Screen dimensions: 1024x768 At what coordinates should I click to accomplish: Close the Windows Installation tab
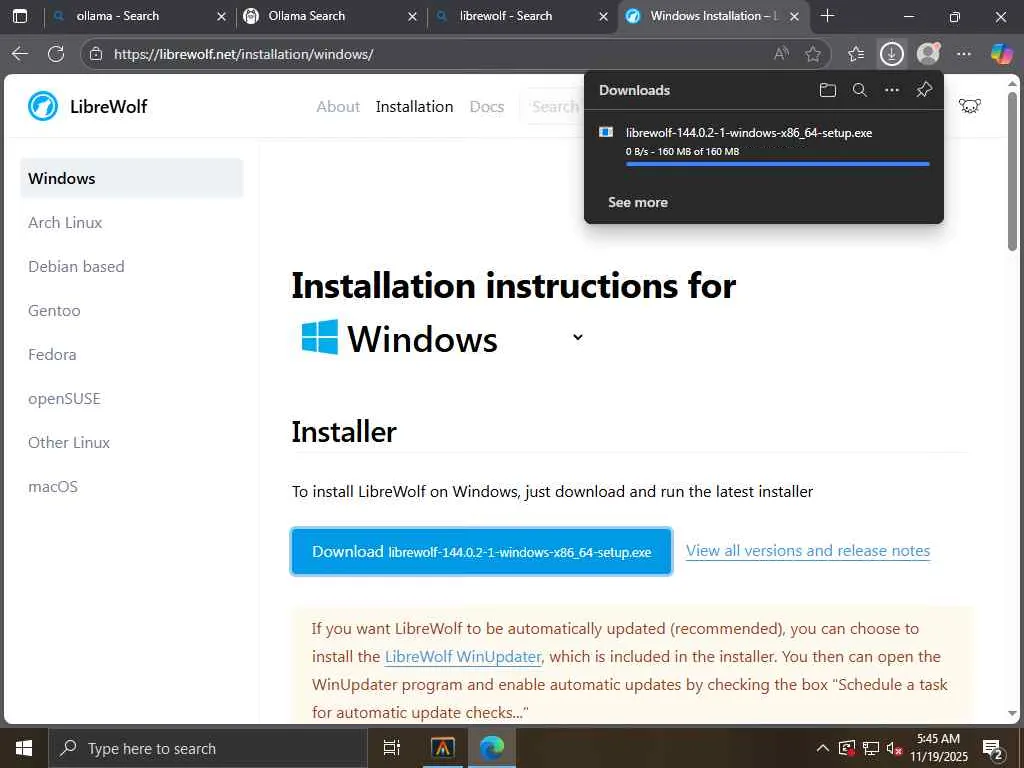794,16
